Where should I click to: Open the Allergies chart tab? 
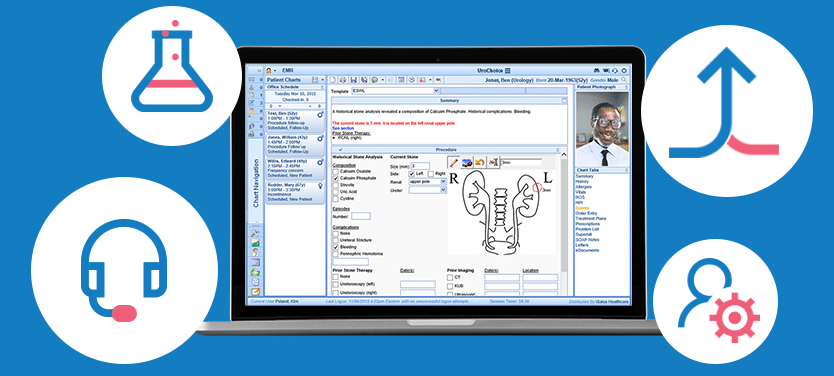(583, 187)
